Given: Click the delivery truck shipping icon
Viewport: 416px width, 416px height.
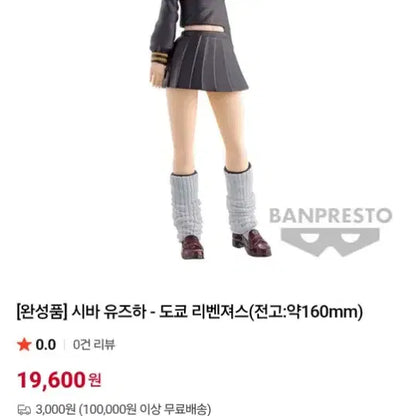Looking at the screenshot, I should 24,409.
